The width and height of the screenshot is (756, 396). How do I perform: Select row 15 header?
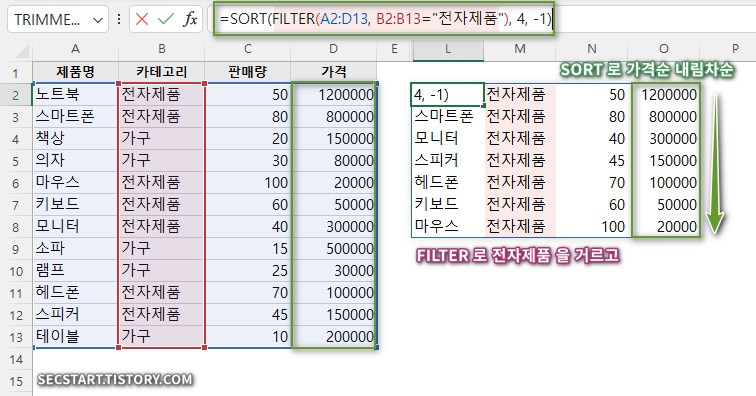click(x=16, y=381)
